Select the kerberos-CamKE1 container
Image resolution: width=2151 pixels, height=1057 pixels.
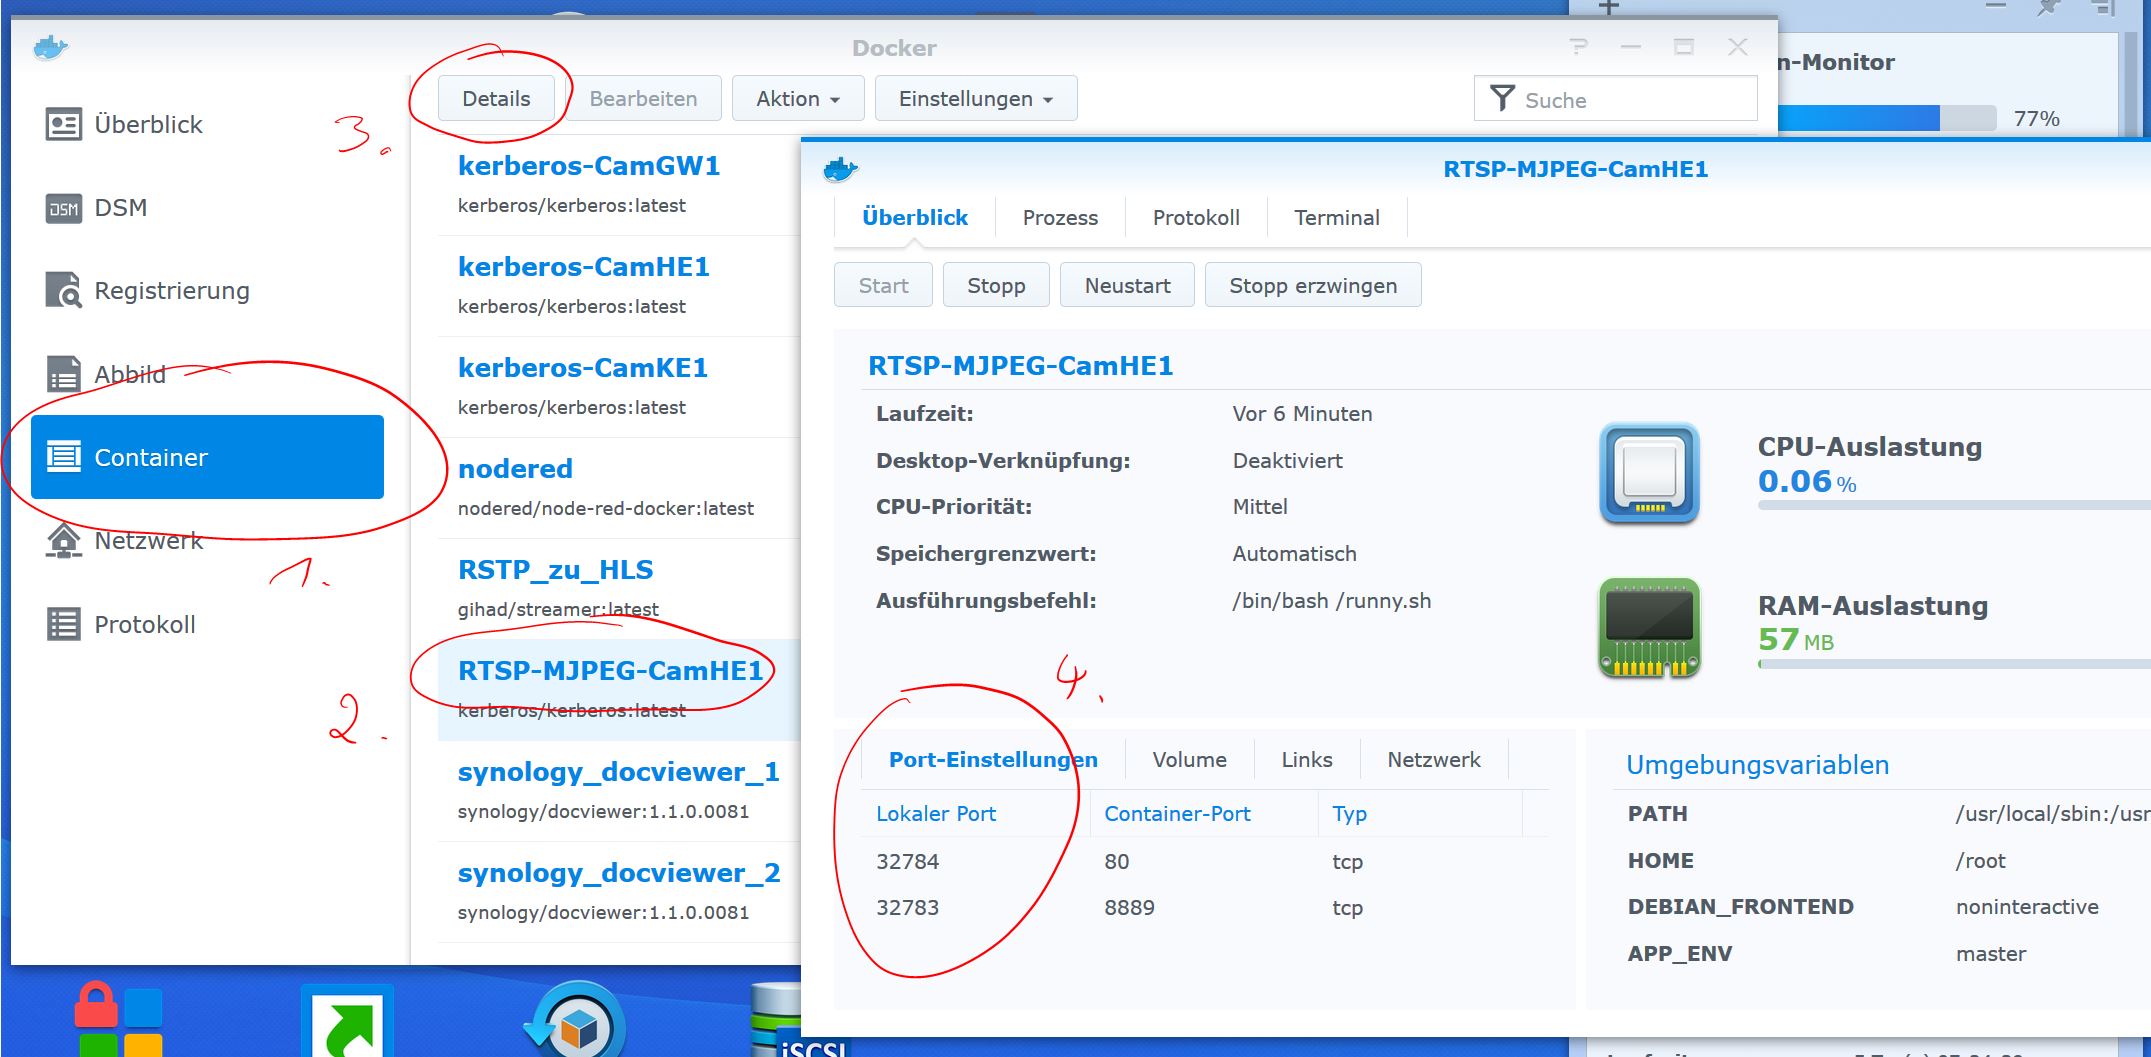619,386
